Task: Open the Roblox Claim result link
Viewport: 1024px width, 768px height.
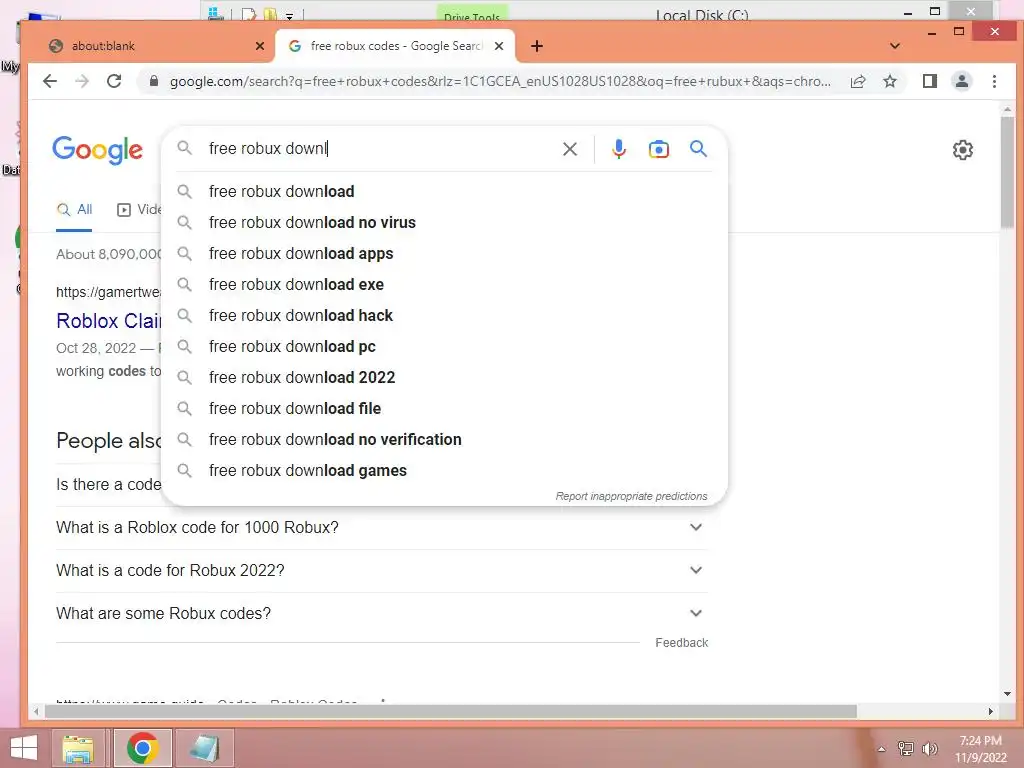Action: tap(108, 321)
